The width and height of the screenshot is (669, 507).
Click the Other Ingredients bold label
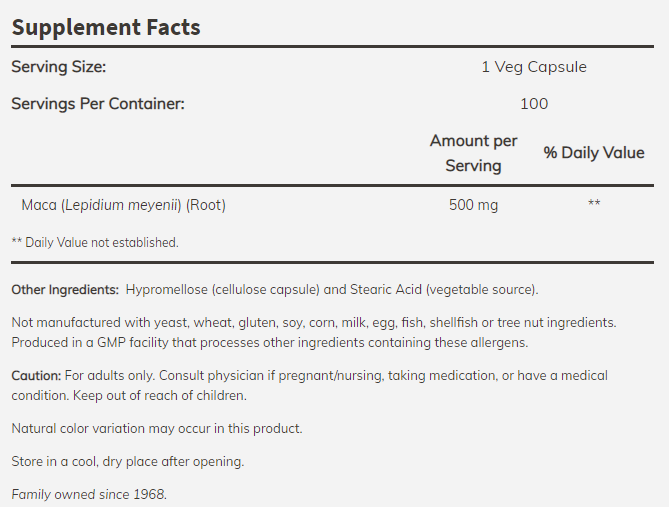click(65, 290)
